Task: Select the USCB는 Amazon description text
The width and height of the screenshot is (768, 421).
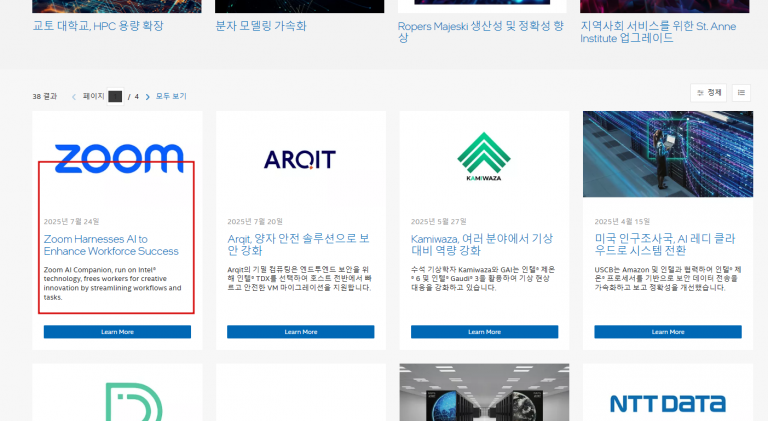Action: coord(668,279)
